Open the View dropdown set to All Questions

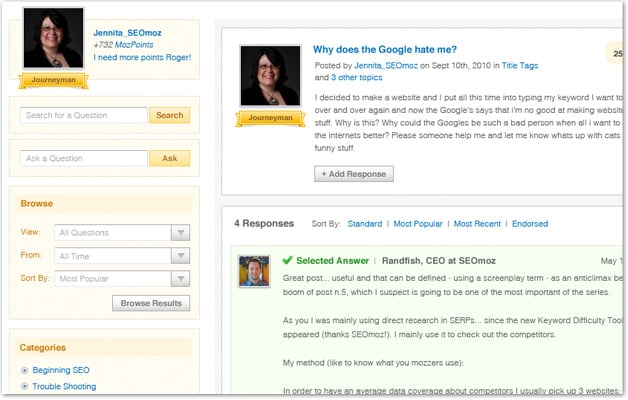pyautogui.click(x=122, y=233)
